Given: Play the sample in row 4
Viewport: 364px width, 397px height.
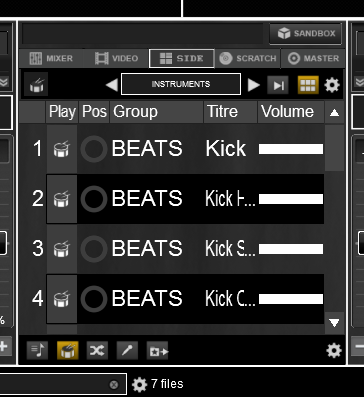Looking at the screenshot, I should pos(62,299).
